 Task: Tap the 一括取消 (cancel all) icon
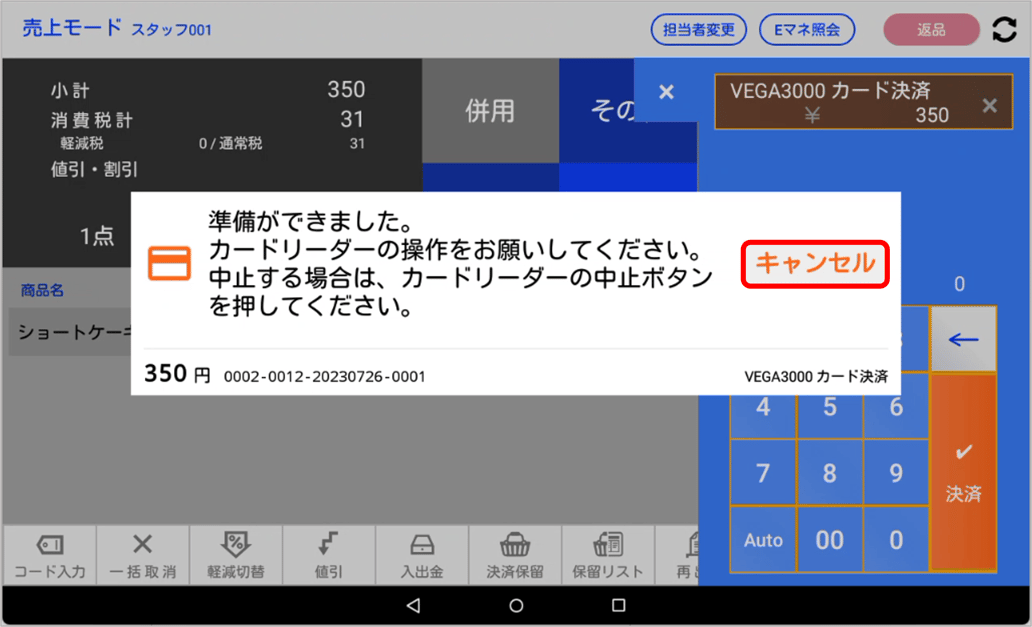tap(142, 555)
